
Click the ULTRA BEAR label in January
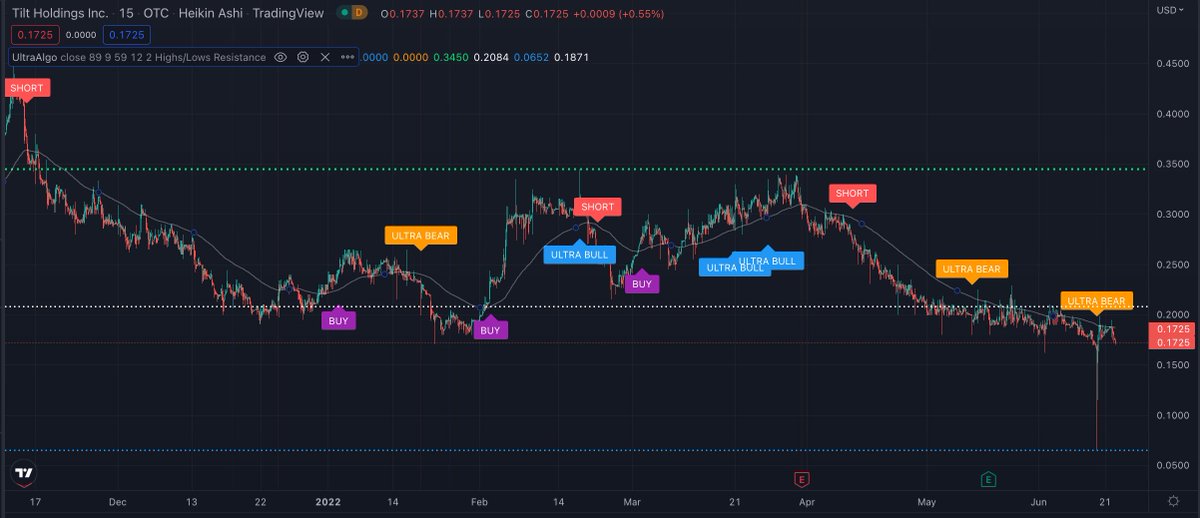point(421,237)
